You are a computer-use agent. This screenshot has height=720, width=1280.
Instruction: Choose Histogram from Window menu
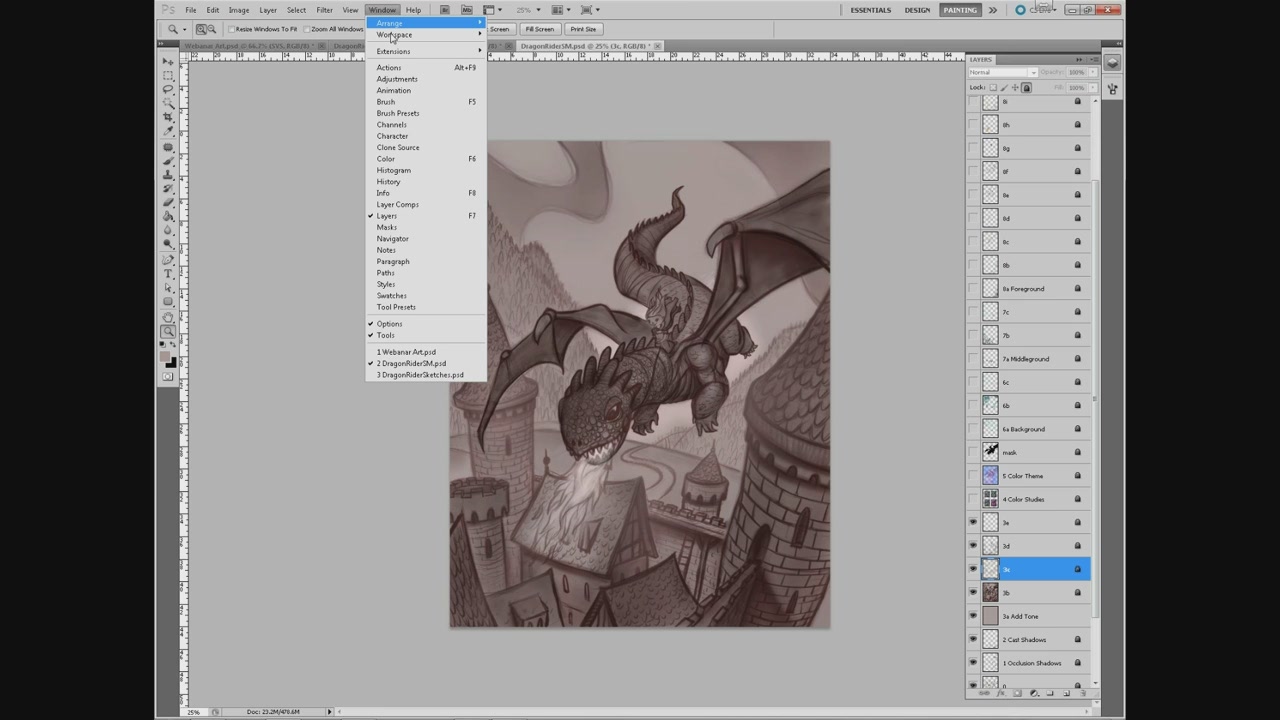click(393, 170)
